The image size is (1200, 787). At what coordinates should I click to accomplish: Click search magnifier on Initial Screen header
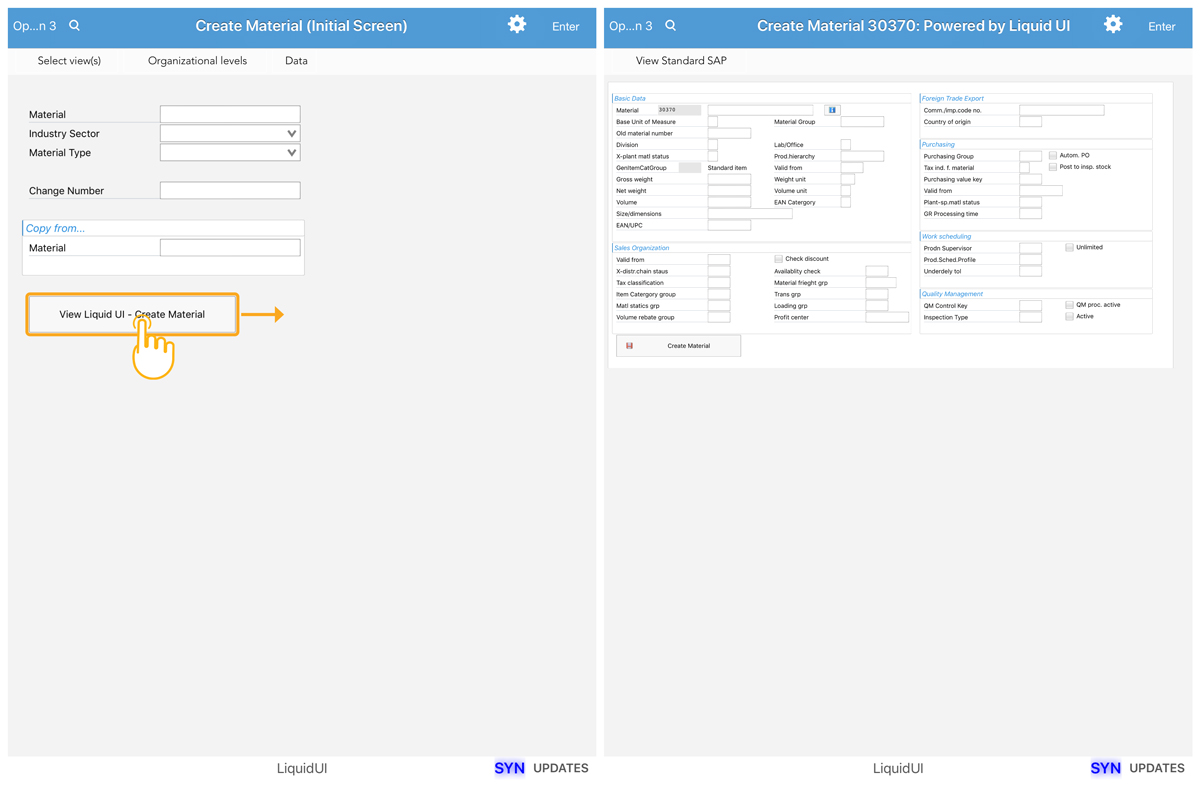point(75,26)
